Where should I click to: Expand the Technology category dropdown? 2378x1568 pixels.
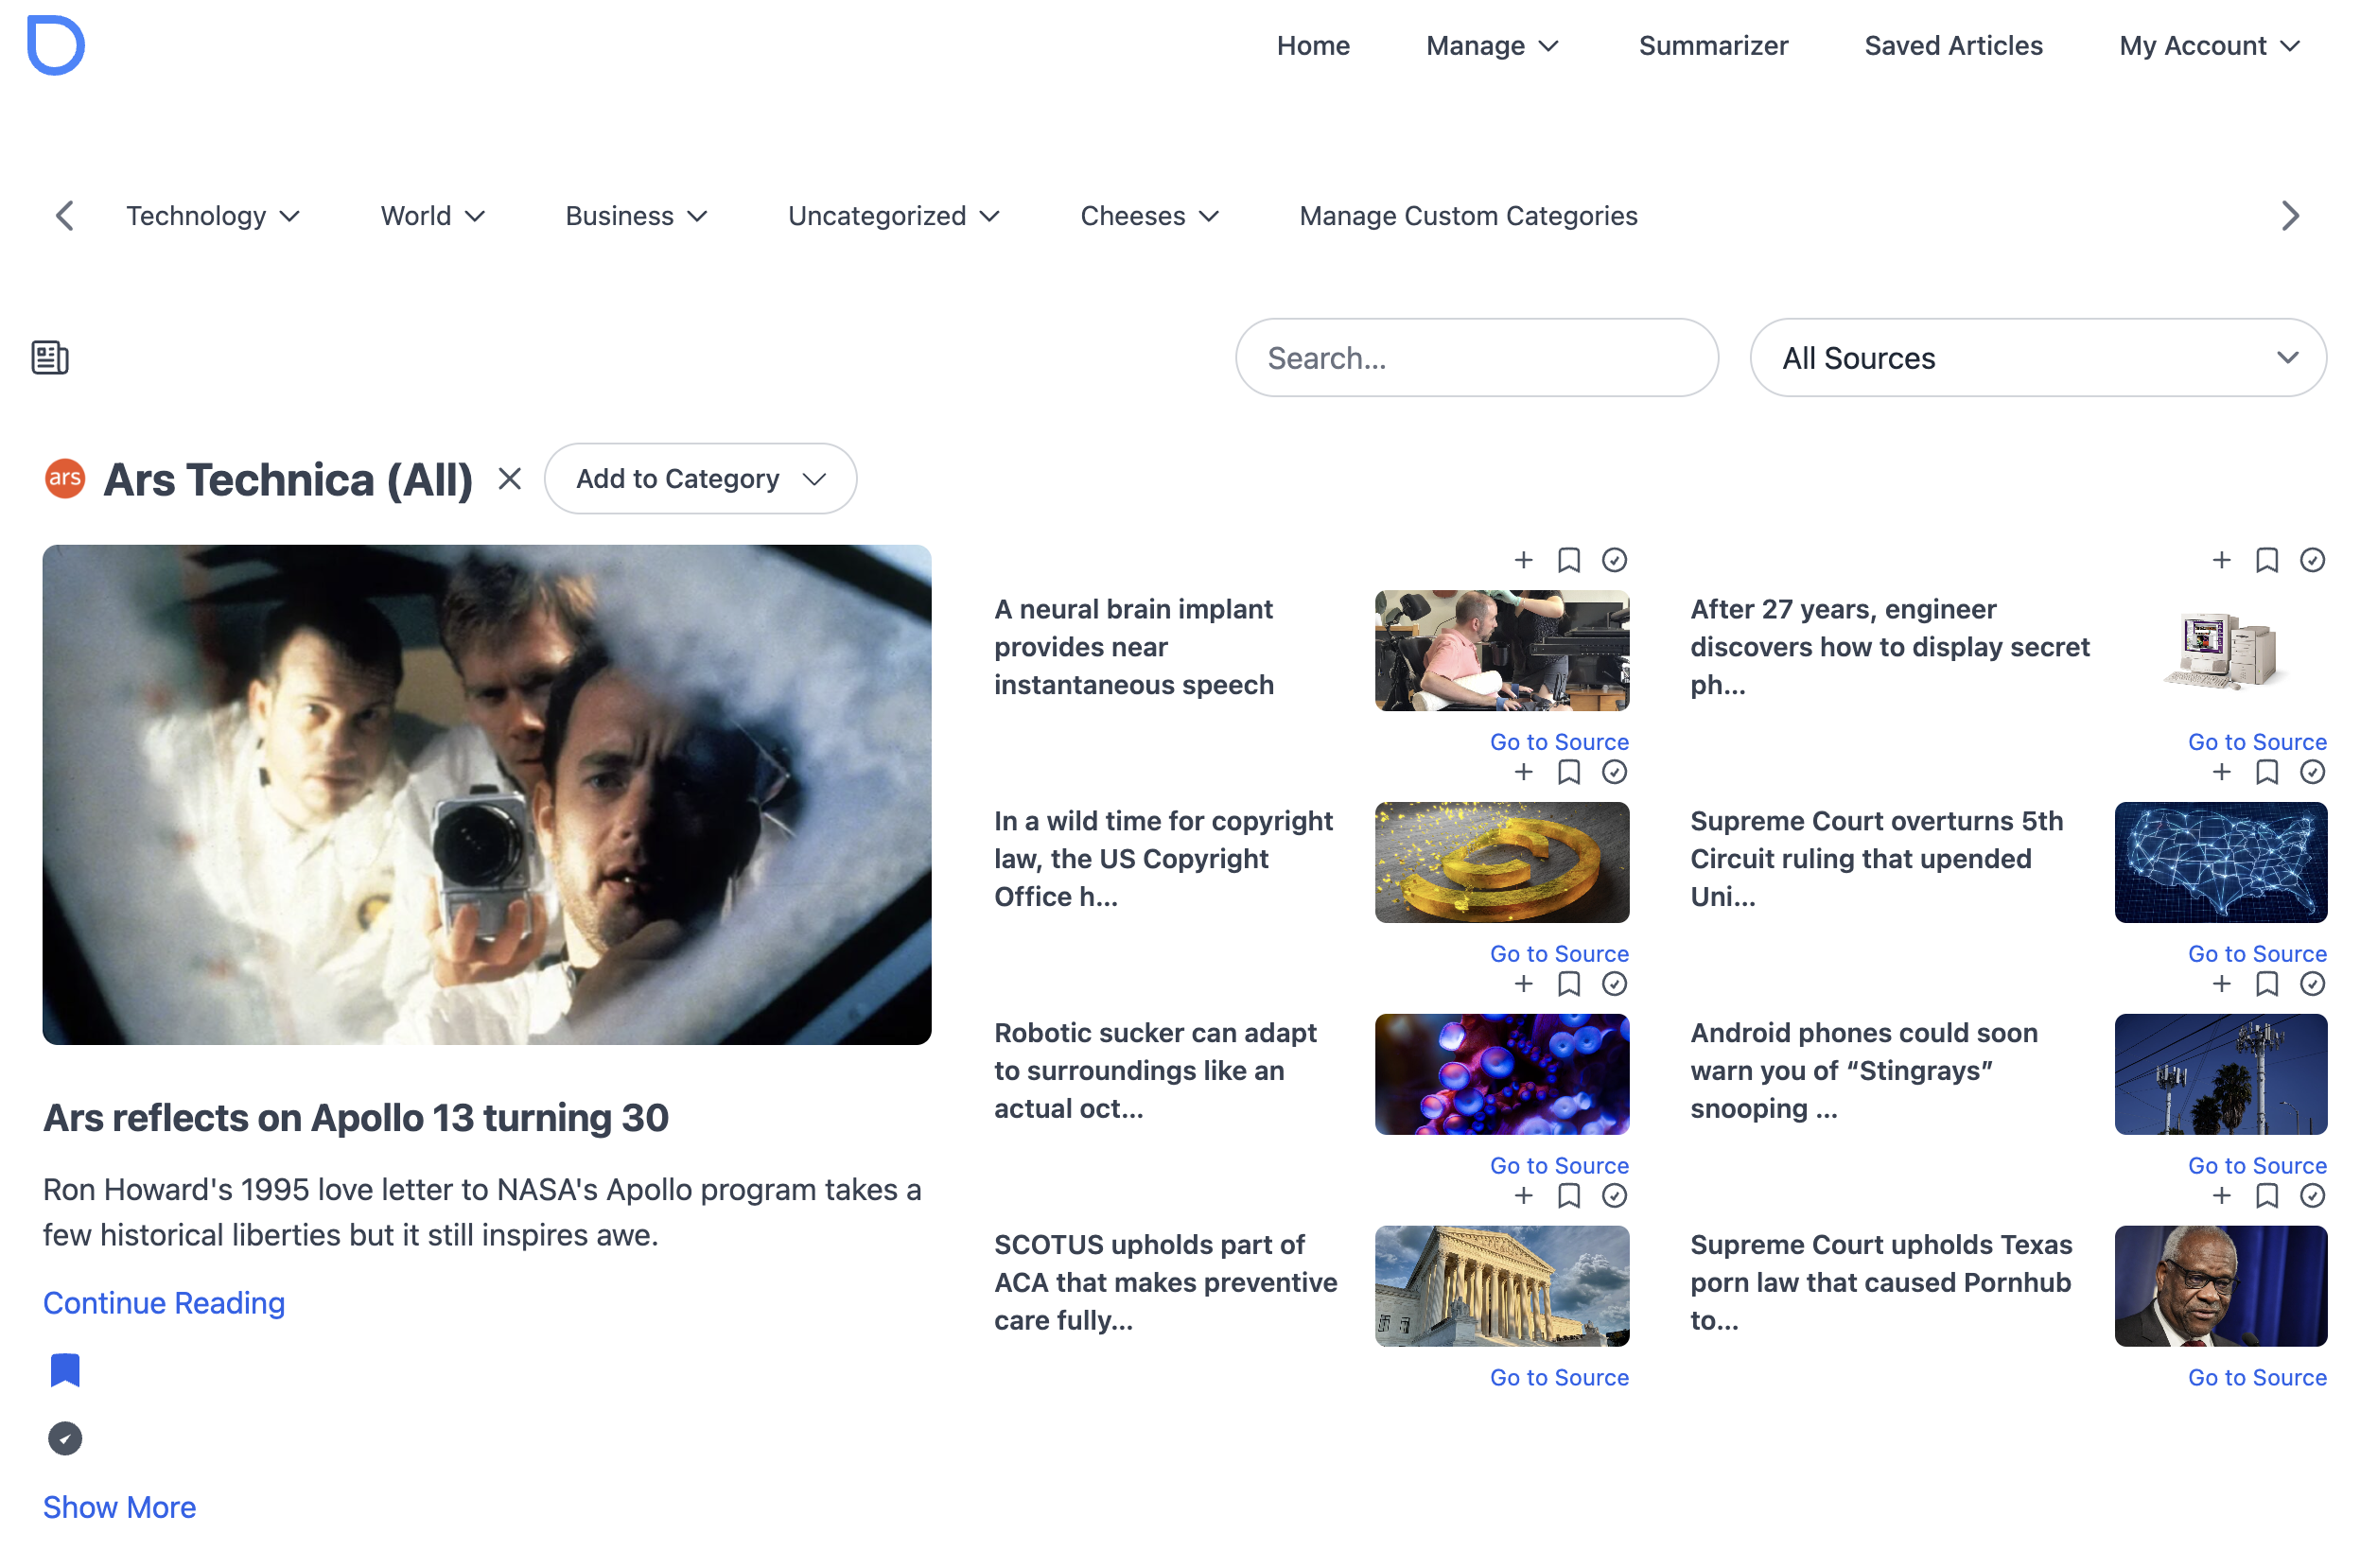point(213,216)
